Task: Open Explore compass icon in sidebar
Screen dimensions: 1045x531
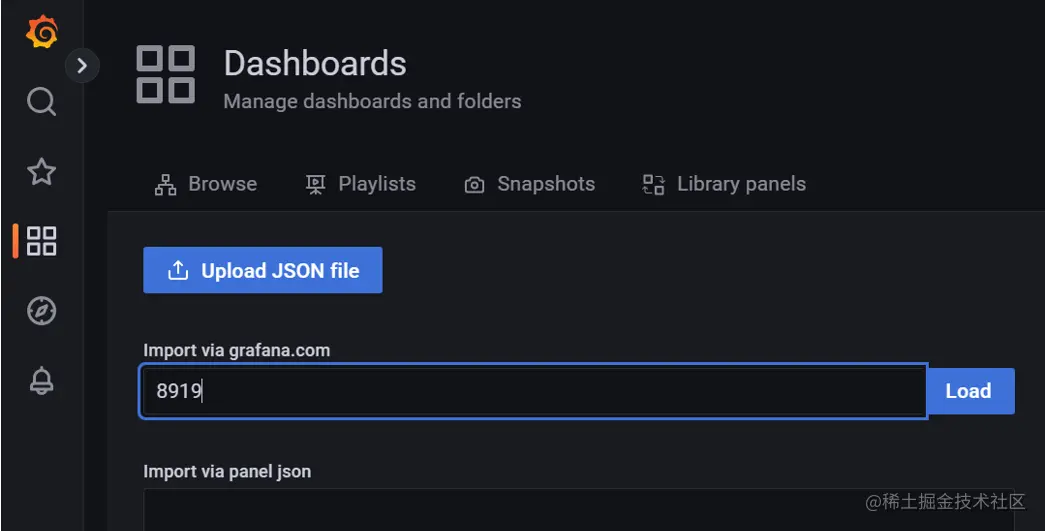Action: click(x=41, y=311)
